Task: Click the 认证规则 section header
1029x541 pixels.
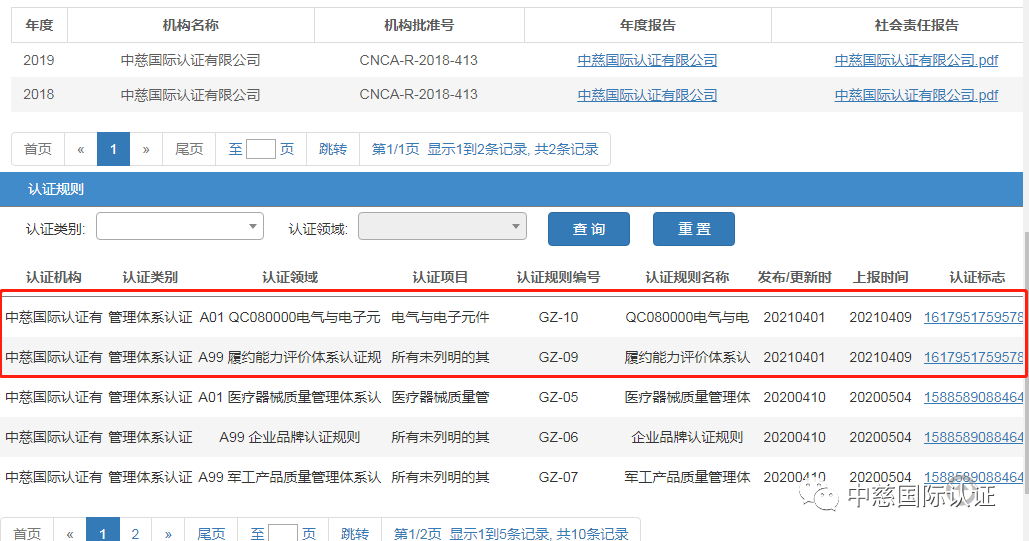Action: pos(56,189)
